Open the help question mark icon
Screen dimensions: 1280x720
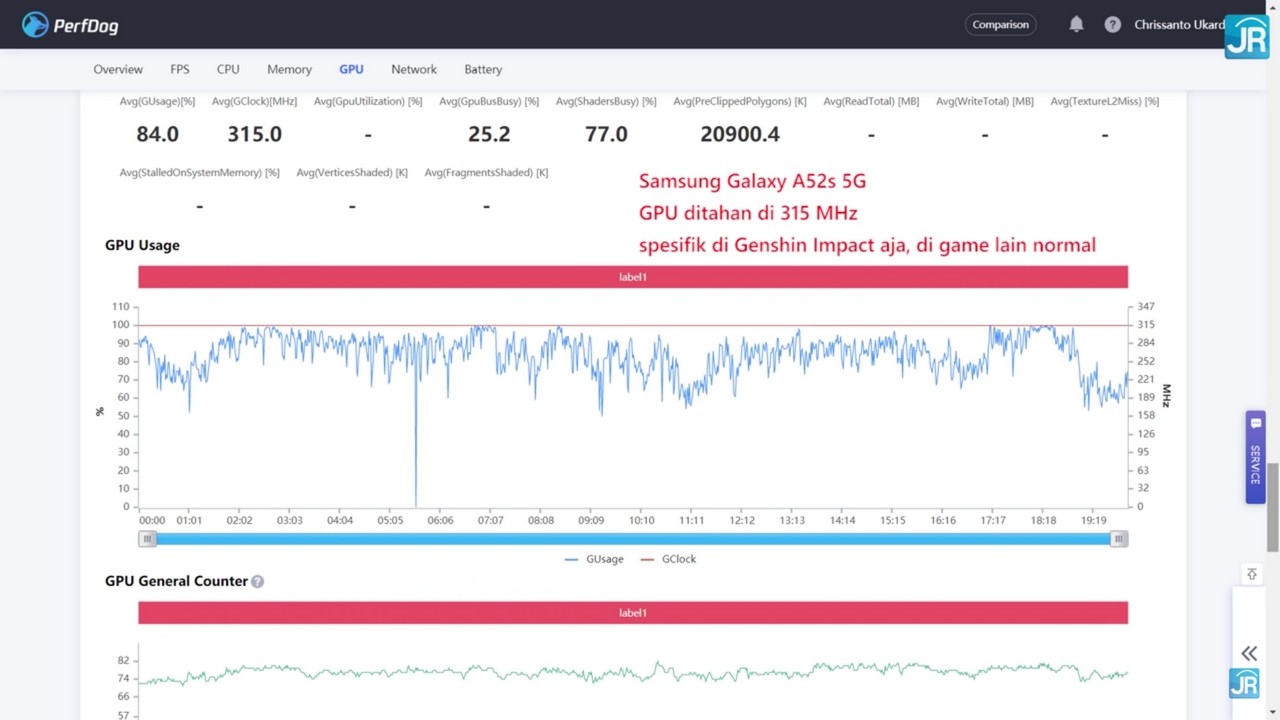(x=1112, y=24)
